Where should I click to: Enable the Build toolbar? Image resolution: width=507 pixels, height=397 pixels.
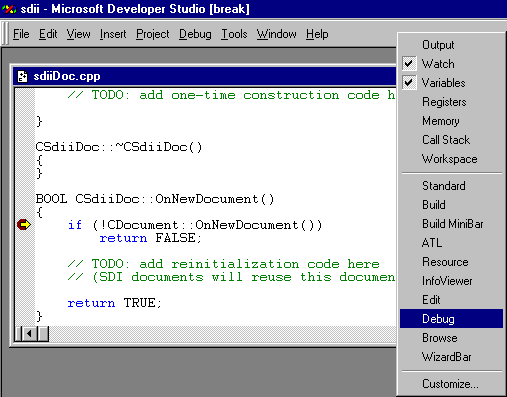451,205
